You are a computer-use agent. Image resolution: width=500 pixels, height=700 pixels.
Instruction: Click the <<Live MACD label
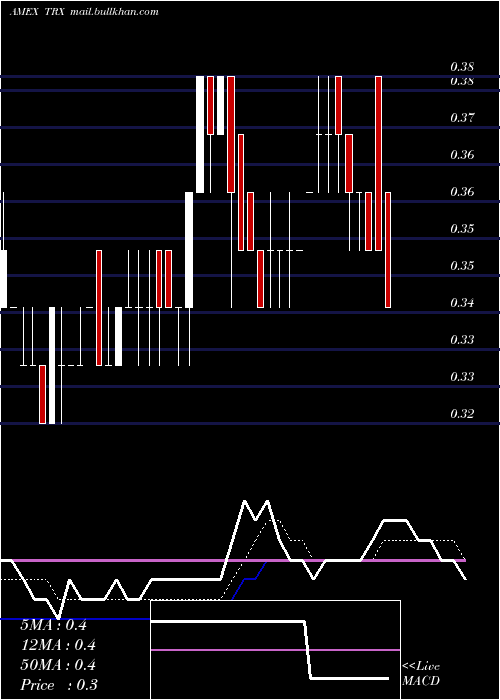pyautogui.click(x=421, y=674)
